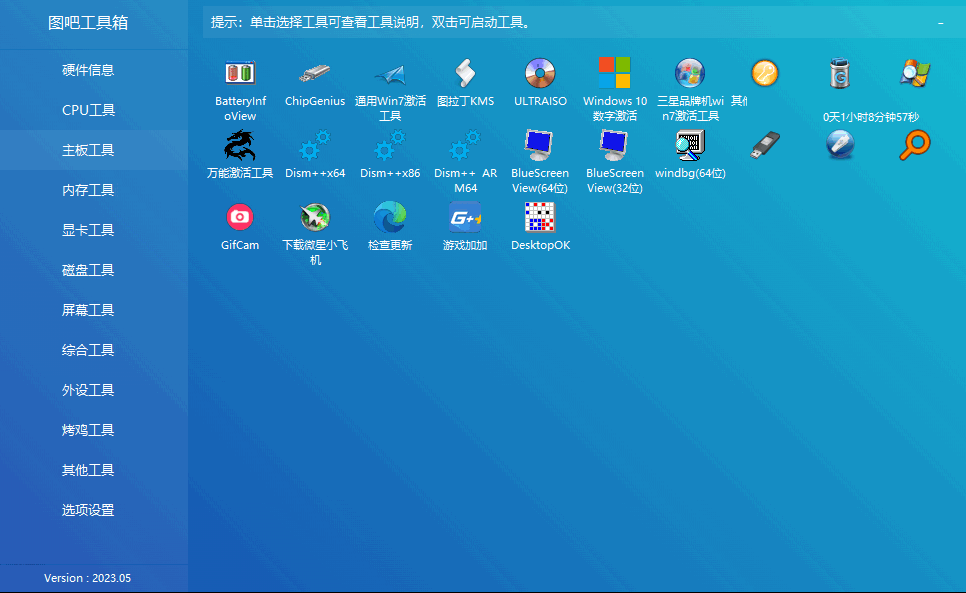Viewport: 966px width, 593px height.
Task: Launch BlueScreenView(64位) monitor icon
Action: tap(540, 145)
